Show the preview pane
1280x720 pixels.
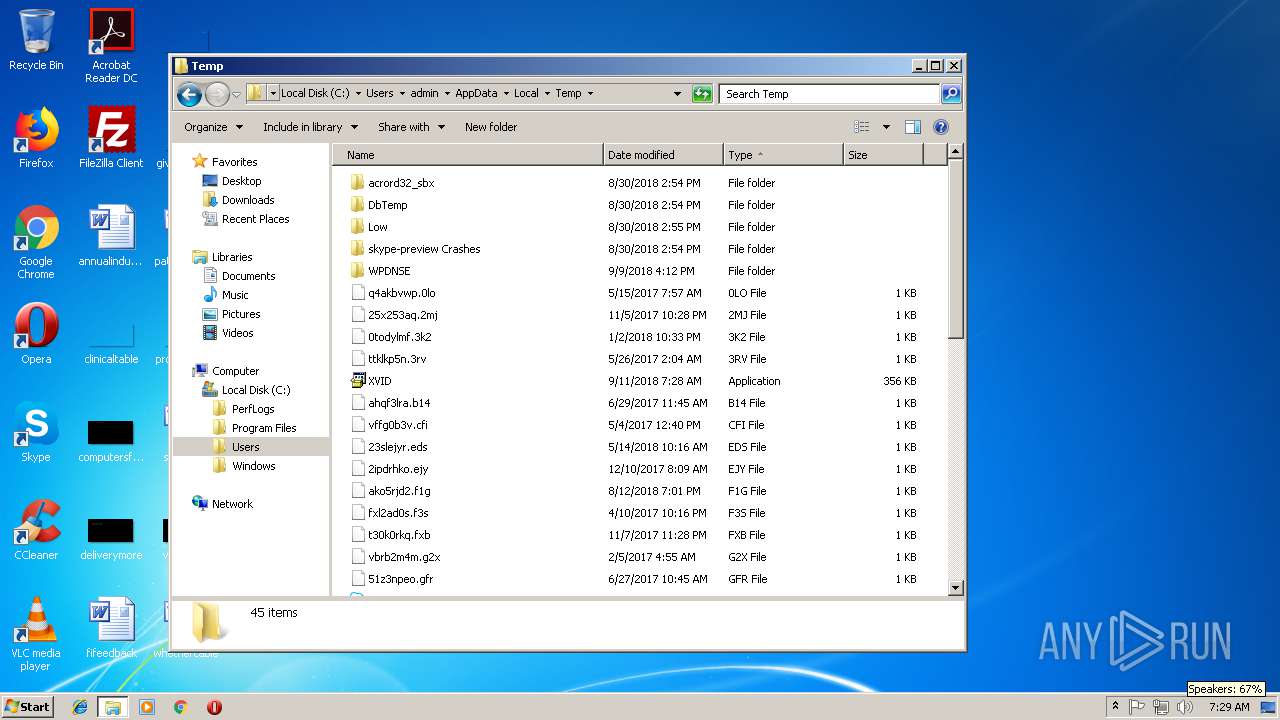click(912, 127)
